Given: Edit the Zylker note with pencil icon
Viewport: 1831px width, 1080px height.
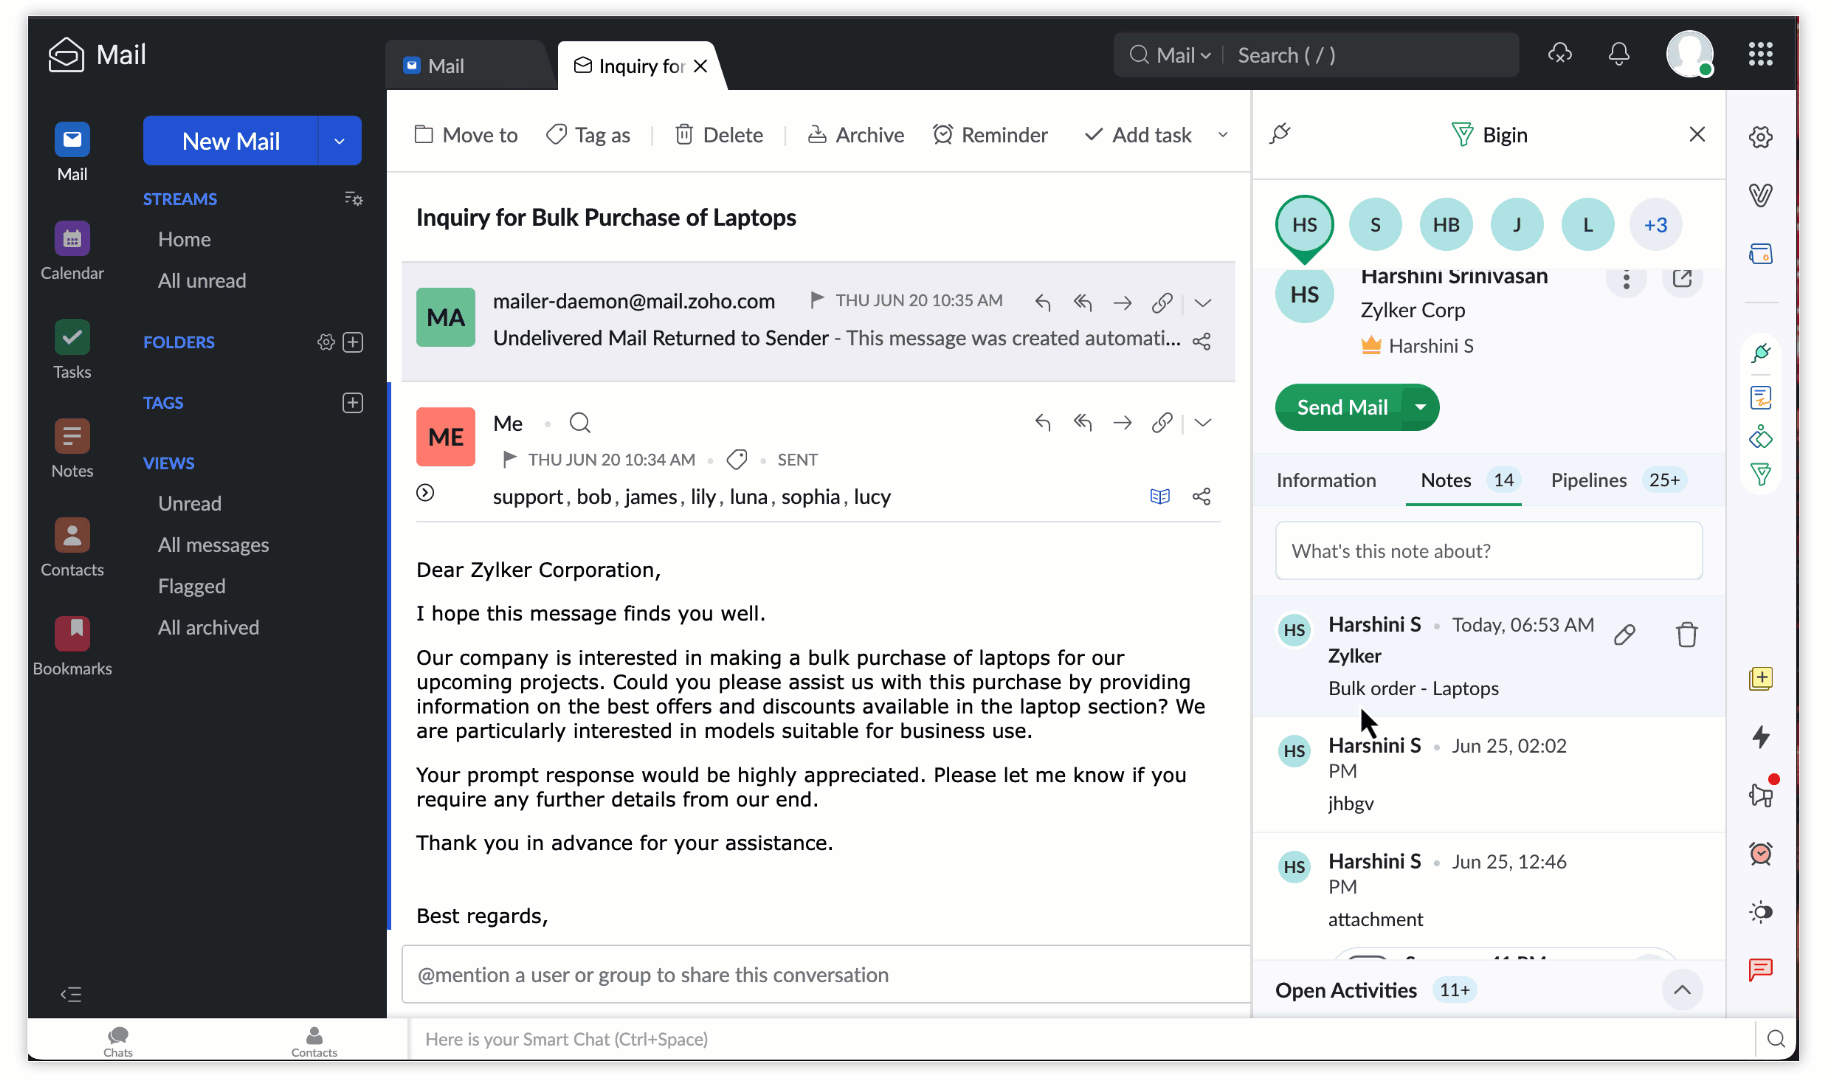Looking at the screenshot, I should click(x=1625, y=634).
